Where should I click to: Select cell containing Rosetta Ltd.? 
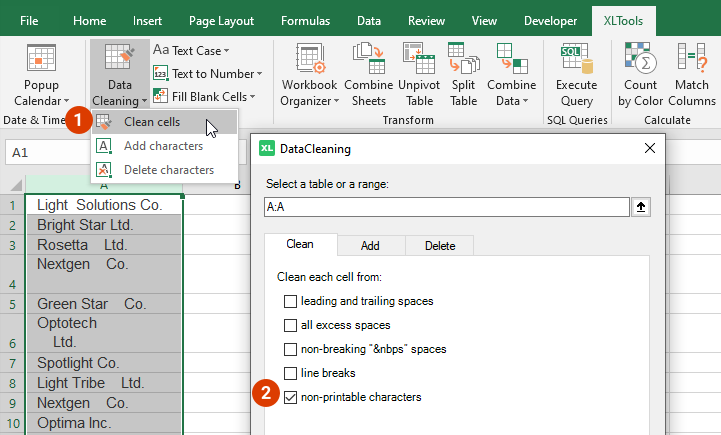click(x=104, y=245)
